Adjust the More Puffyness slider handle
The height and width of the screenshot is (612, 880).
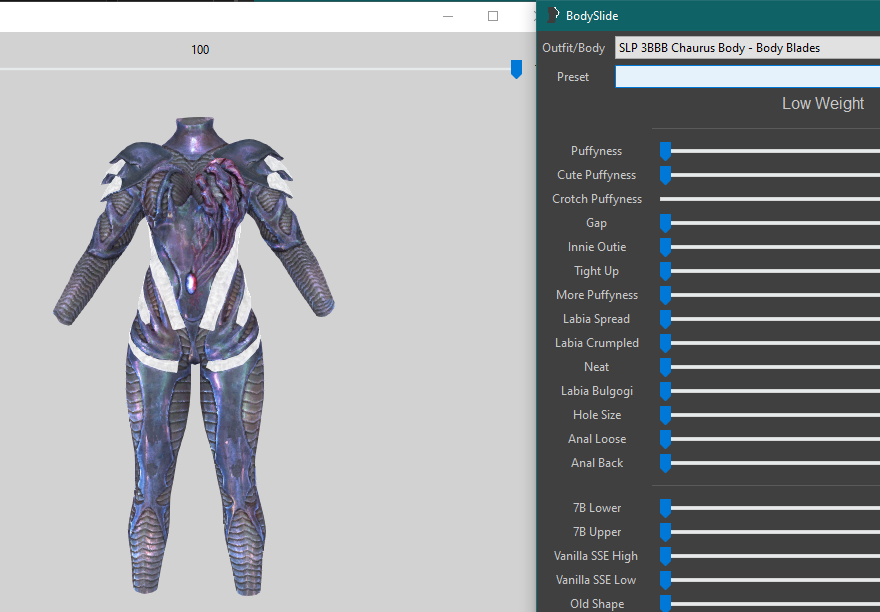click(666, 295)
